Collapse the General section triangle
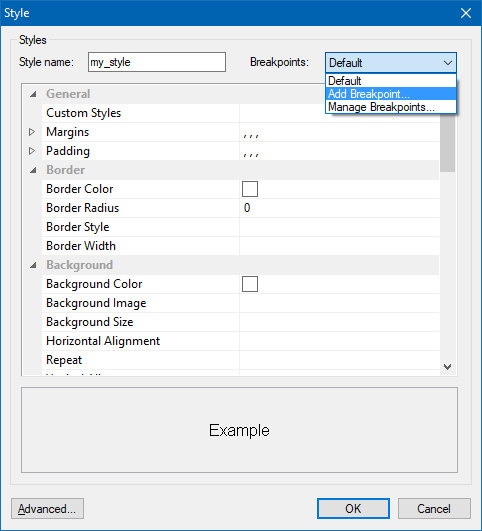Image resolution: width=482 pixels, height=531 pixels. tap(33, 94)
